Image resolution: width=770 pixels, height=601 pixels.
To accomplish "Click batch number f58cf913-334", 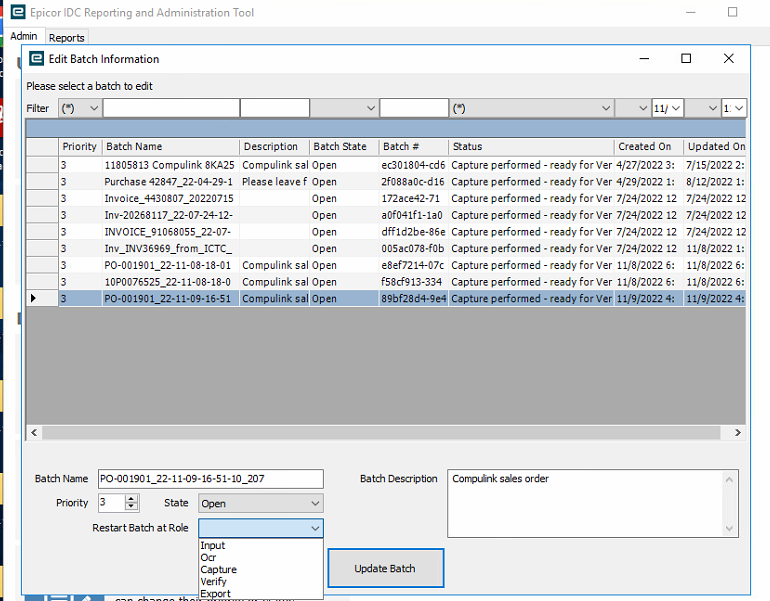I will point(413,282).
